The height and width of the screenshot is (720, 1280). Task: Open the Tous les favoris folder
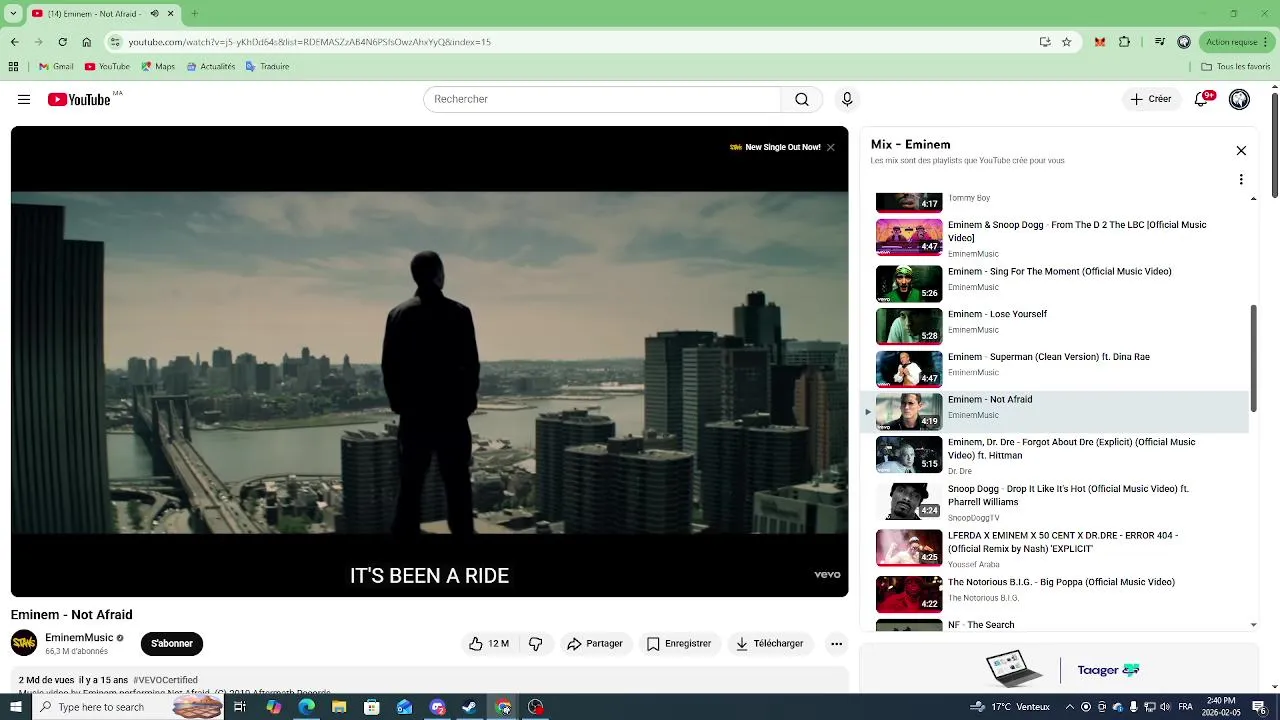coord(1236,67)
